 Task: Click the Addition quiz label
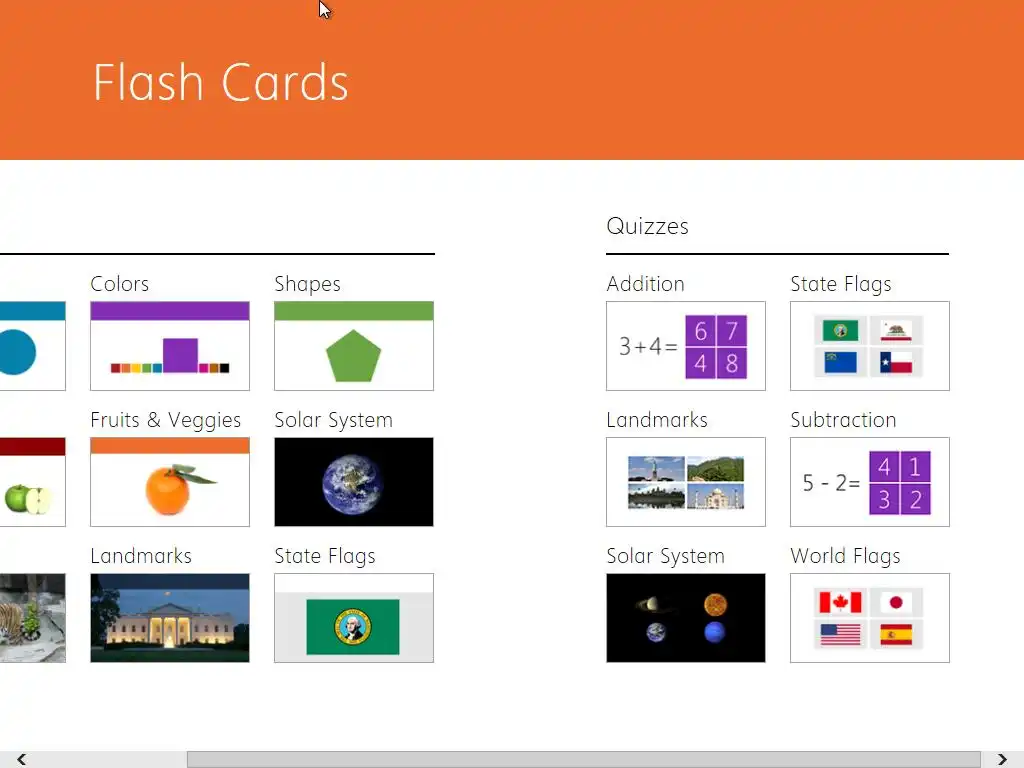645,284
